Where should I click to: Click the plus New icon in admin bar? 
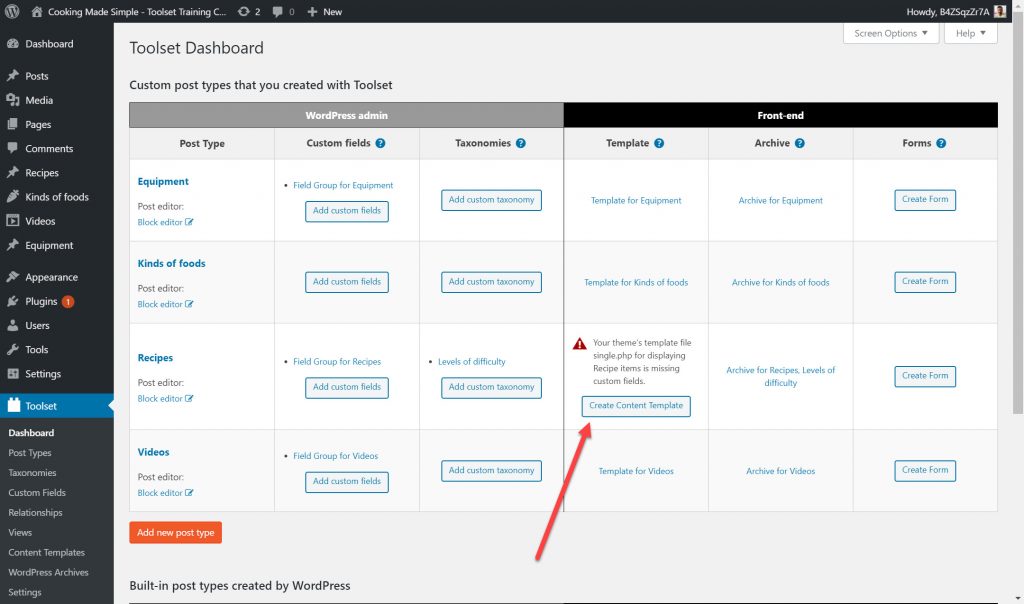pos(312,12)
